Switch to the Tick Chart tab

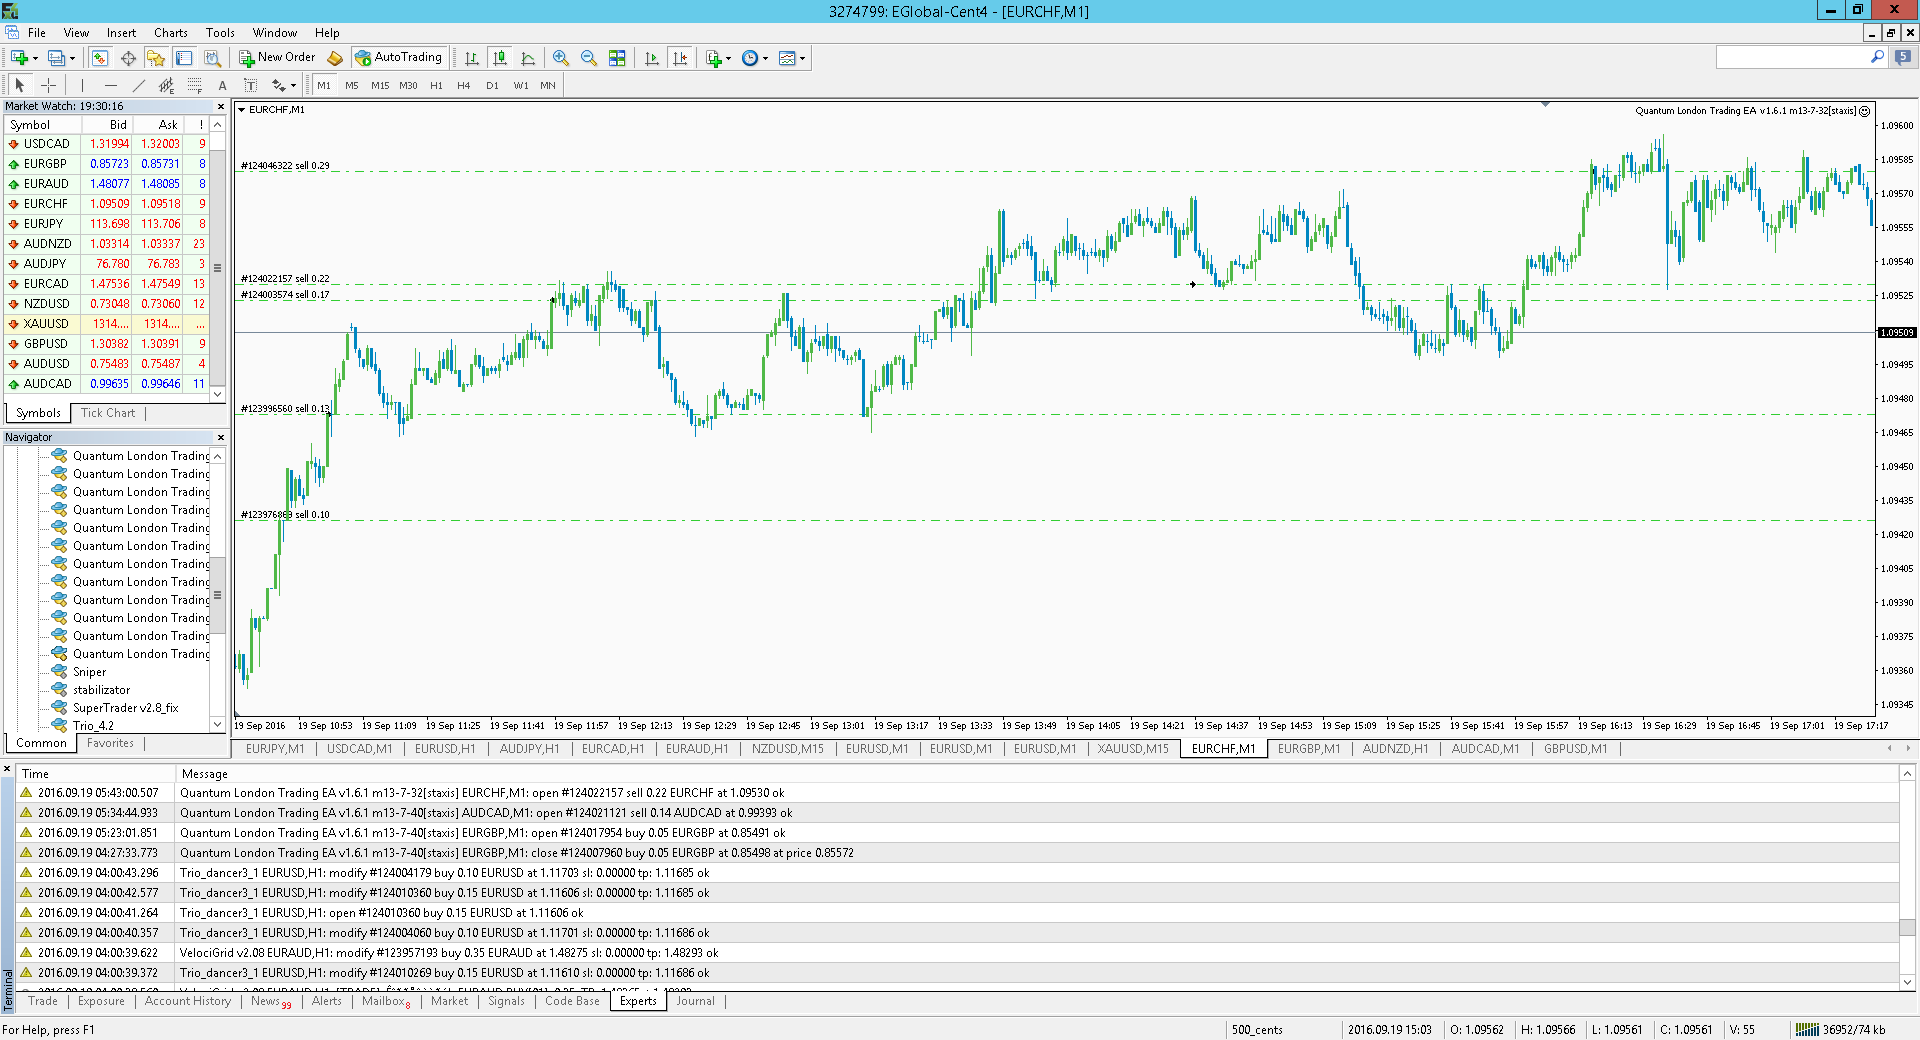[x=108, y=413]
